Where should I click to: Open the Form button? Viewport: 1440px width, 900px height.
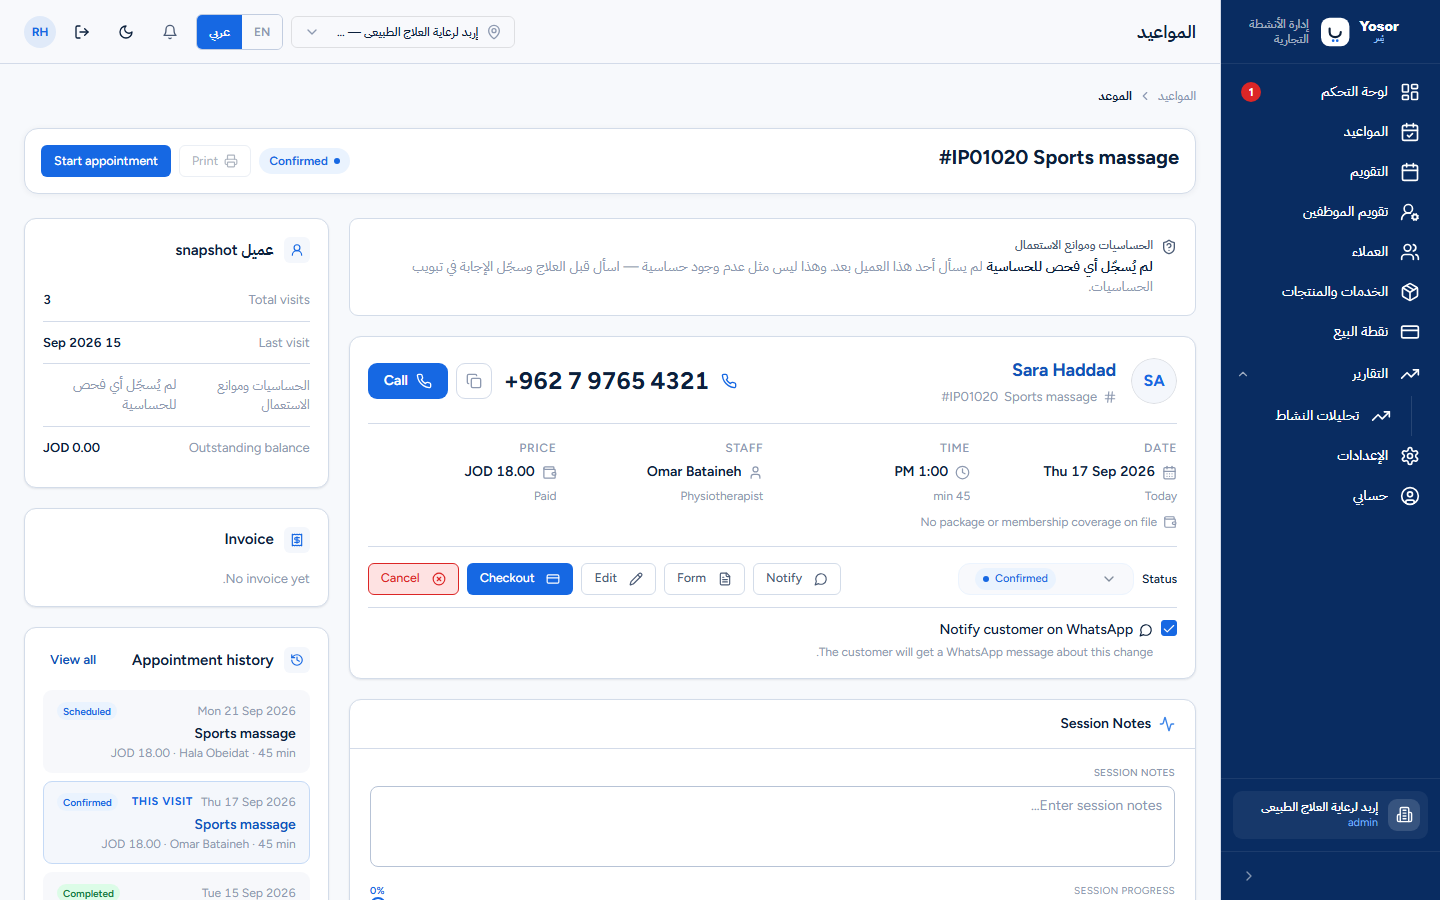pyautogui.click(x=704, y=579)
